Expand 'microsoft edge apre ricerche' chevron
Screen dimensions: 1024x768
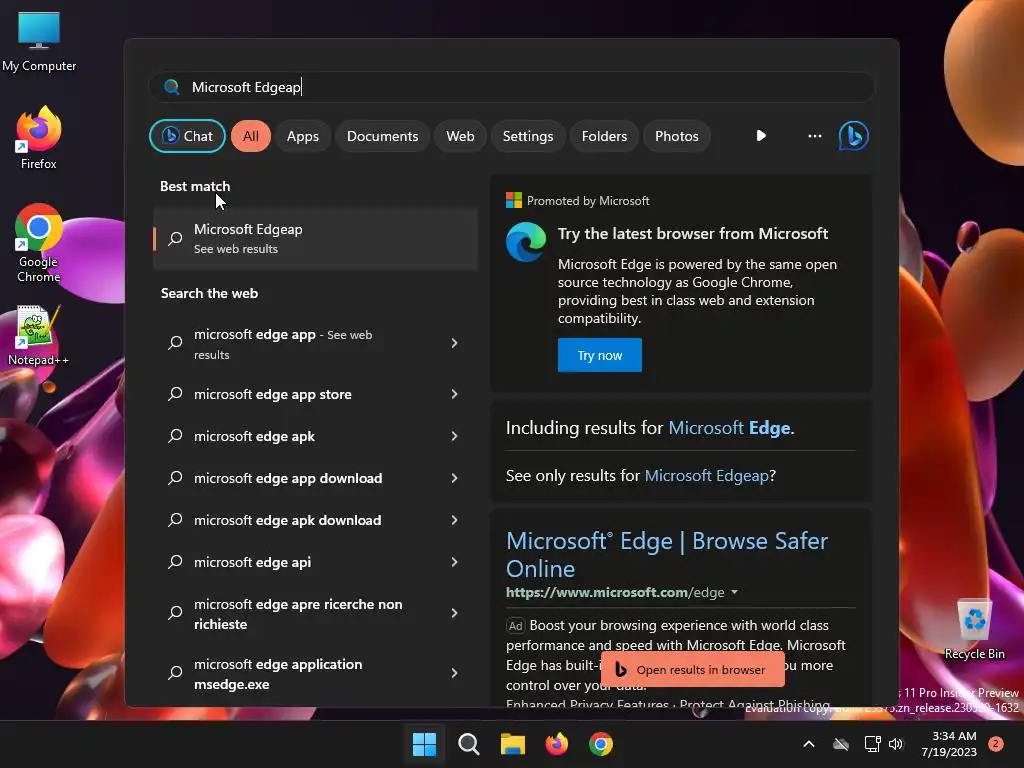click(x=455, y=613)
